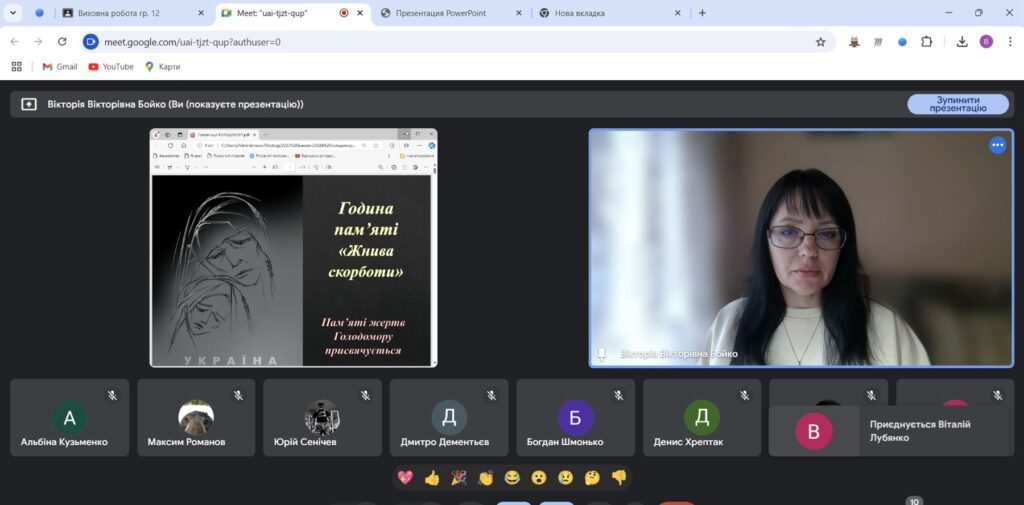Click the muted mic on Альбіна Кузьменко's tile
This screenshot has width=1024, height=505.
point(112,396)
